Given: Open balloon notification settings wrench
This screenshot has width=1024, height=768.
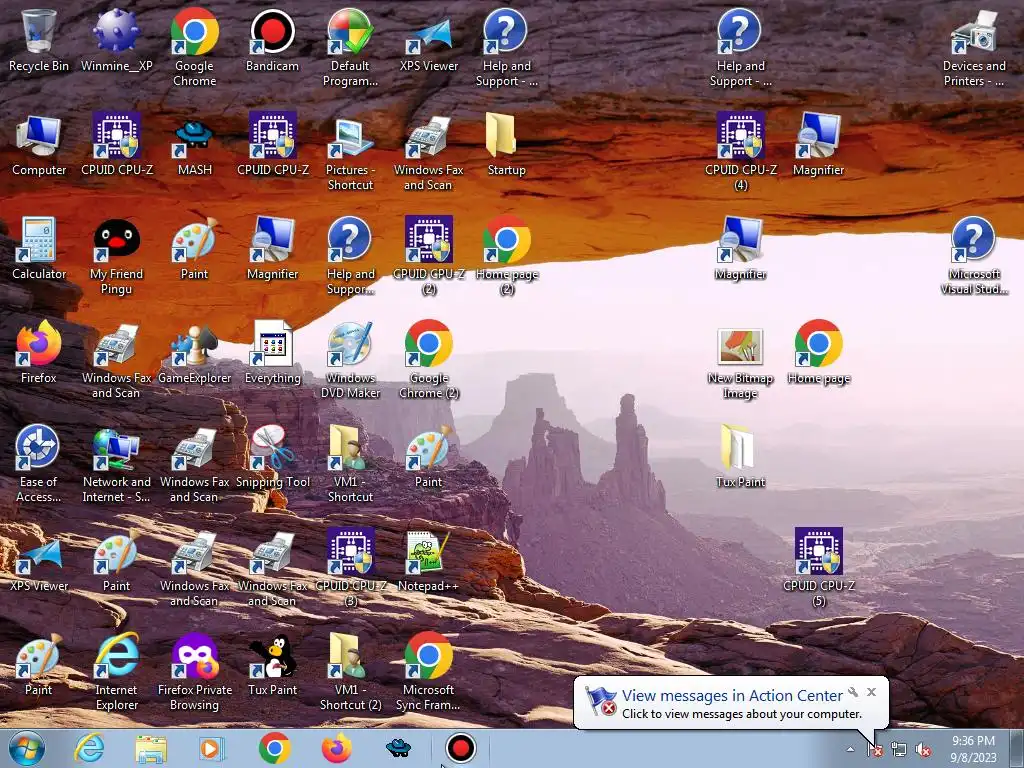Looking at the screenshot, I should (x=853, y=692).
